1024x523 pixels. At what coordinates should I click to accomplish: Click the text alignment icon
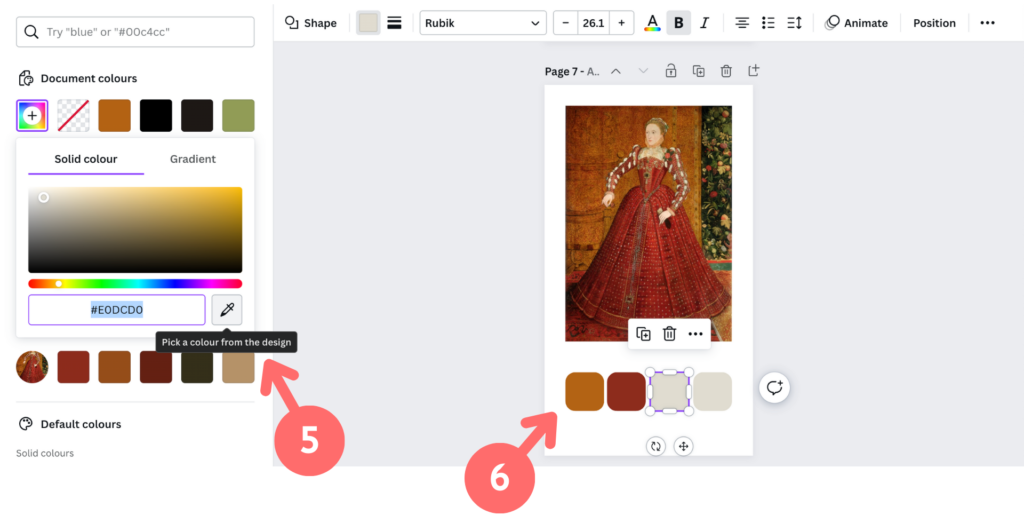(742, 23)
